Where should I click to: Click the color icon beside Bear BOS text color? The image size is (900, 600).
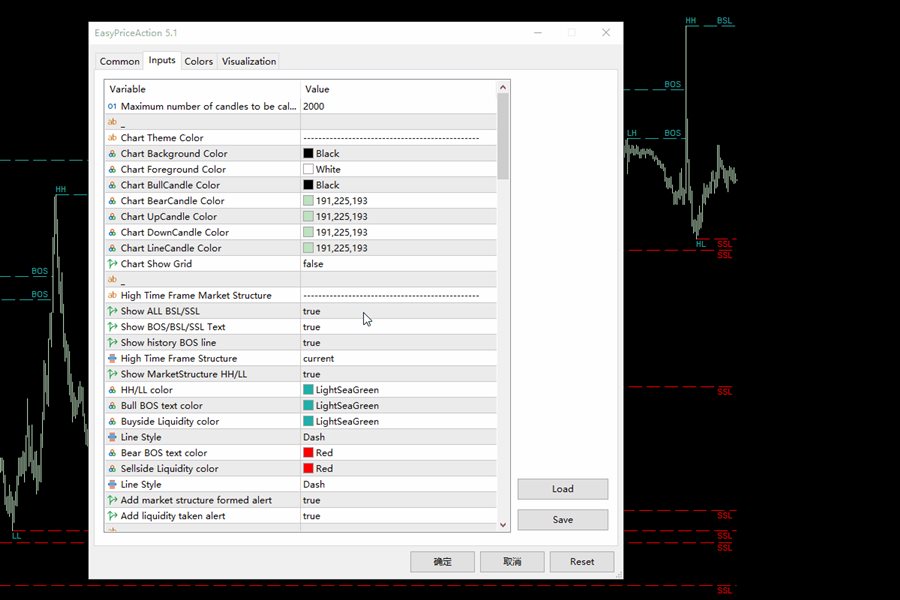112,453
